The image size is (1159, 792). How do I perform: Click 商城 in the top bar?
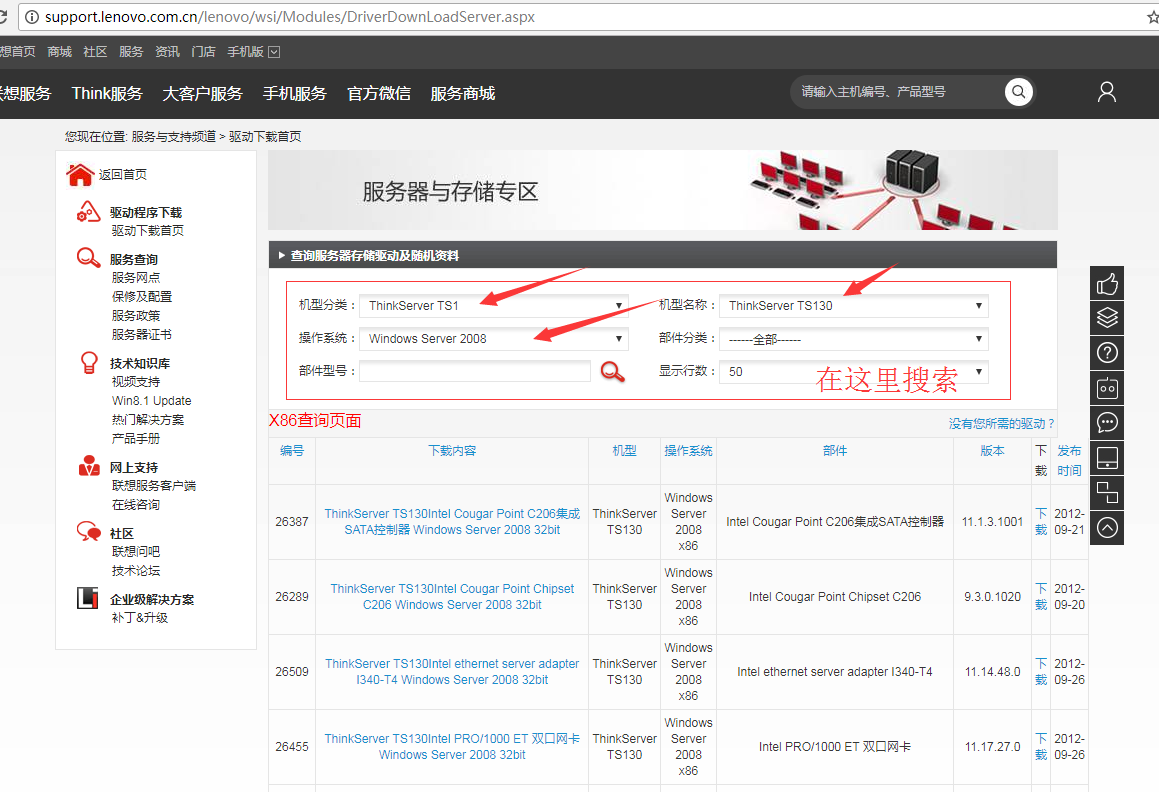(x=59, y=52)
